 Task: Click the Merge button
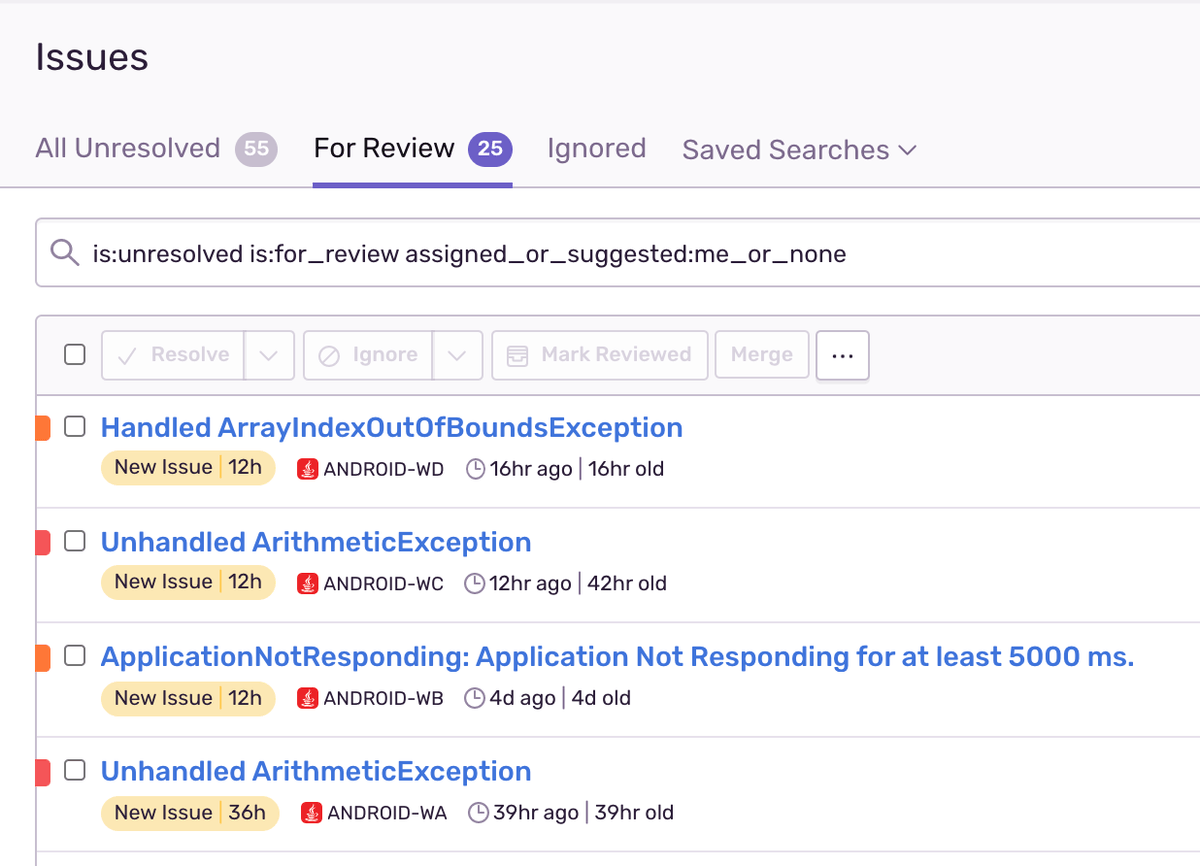click(x=761, y=354)
